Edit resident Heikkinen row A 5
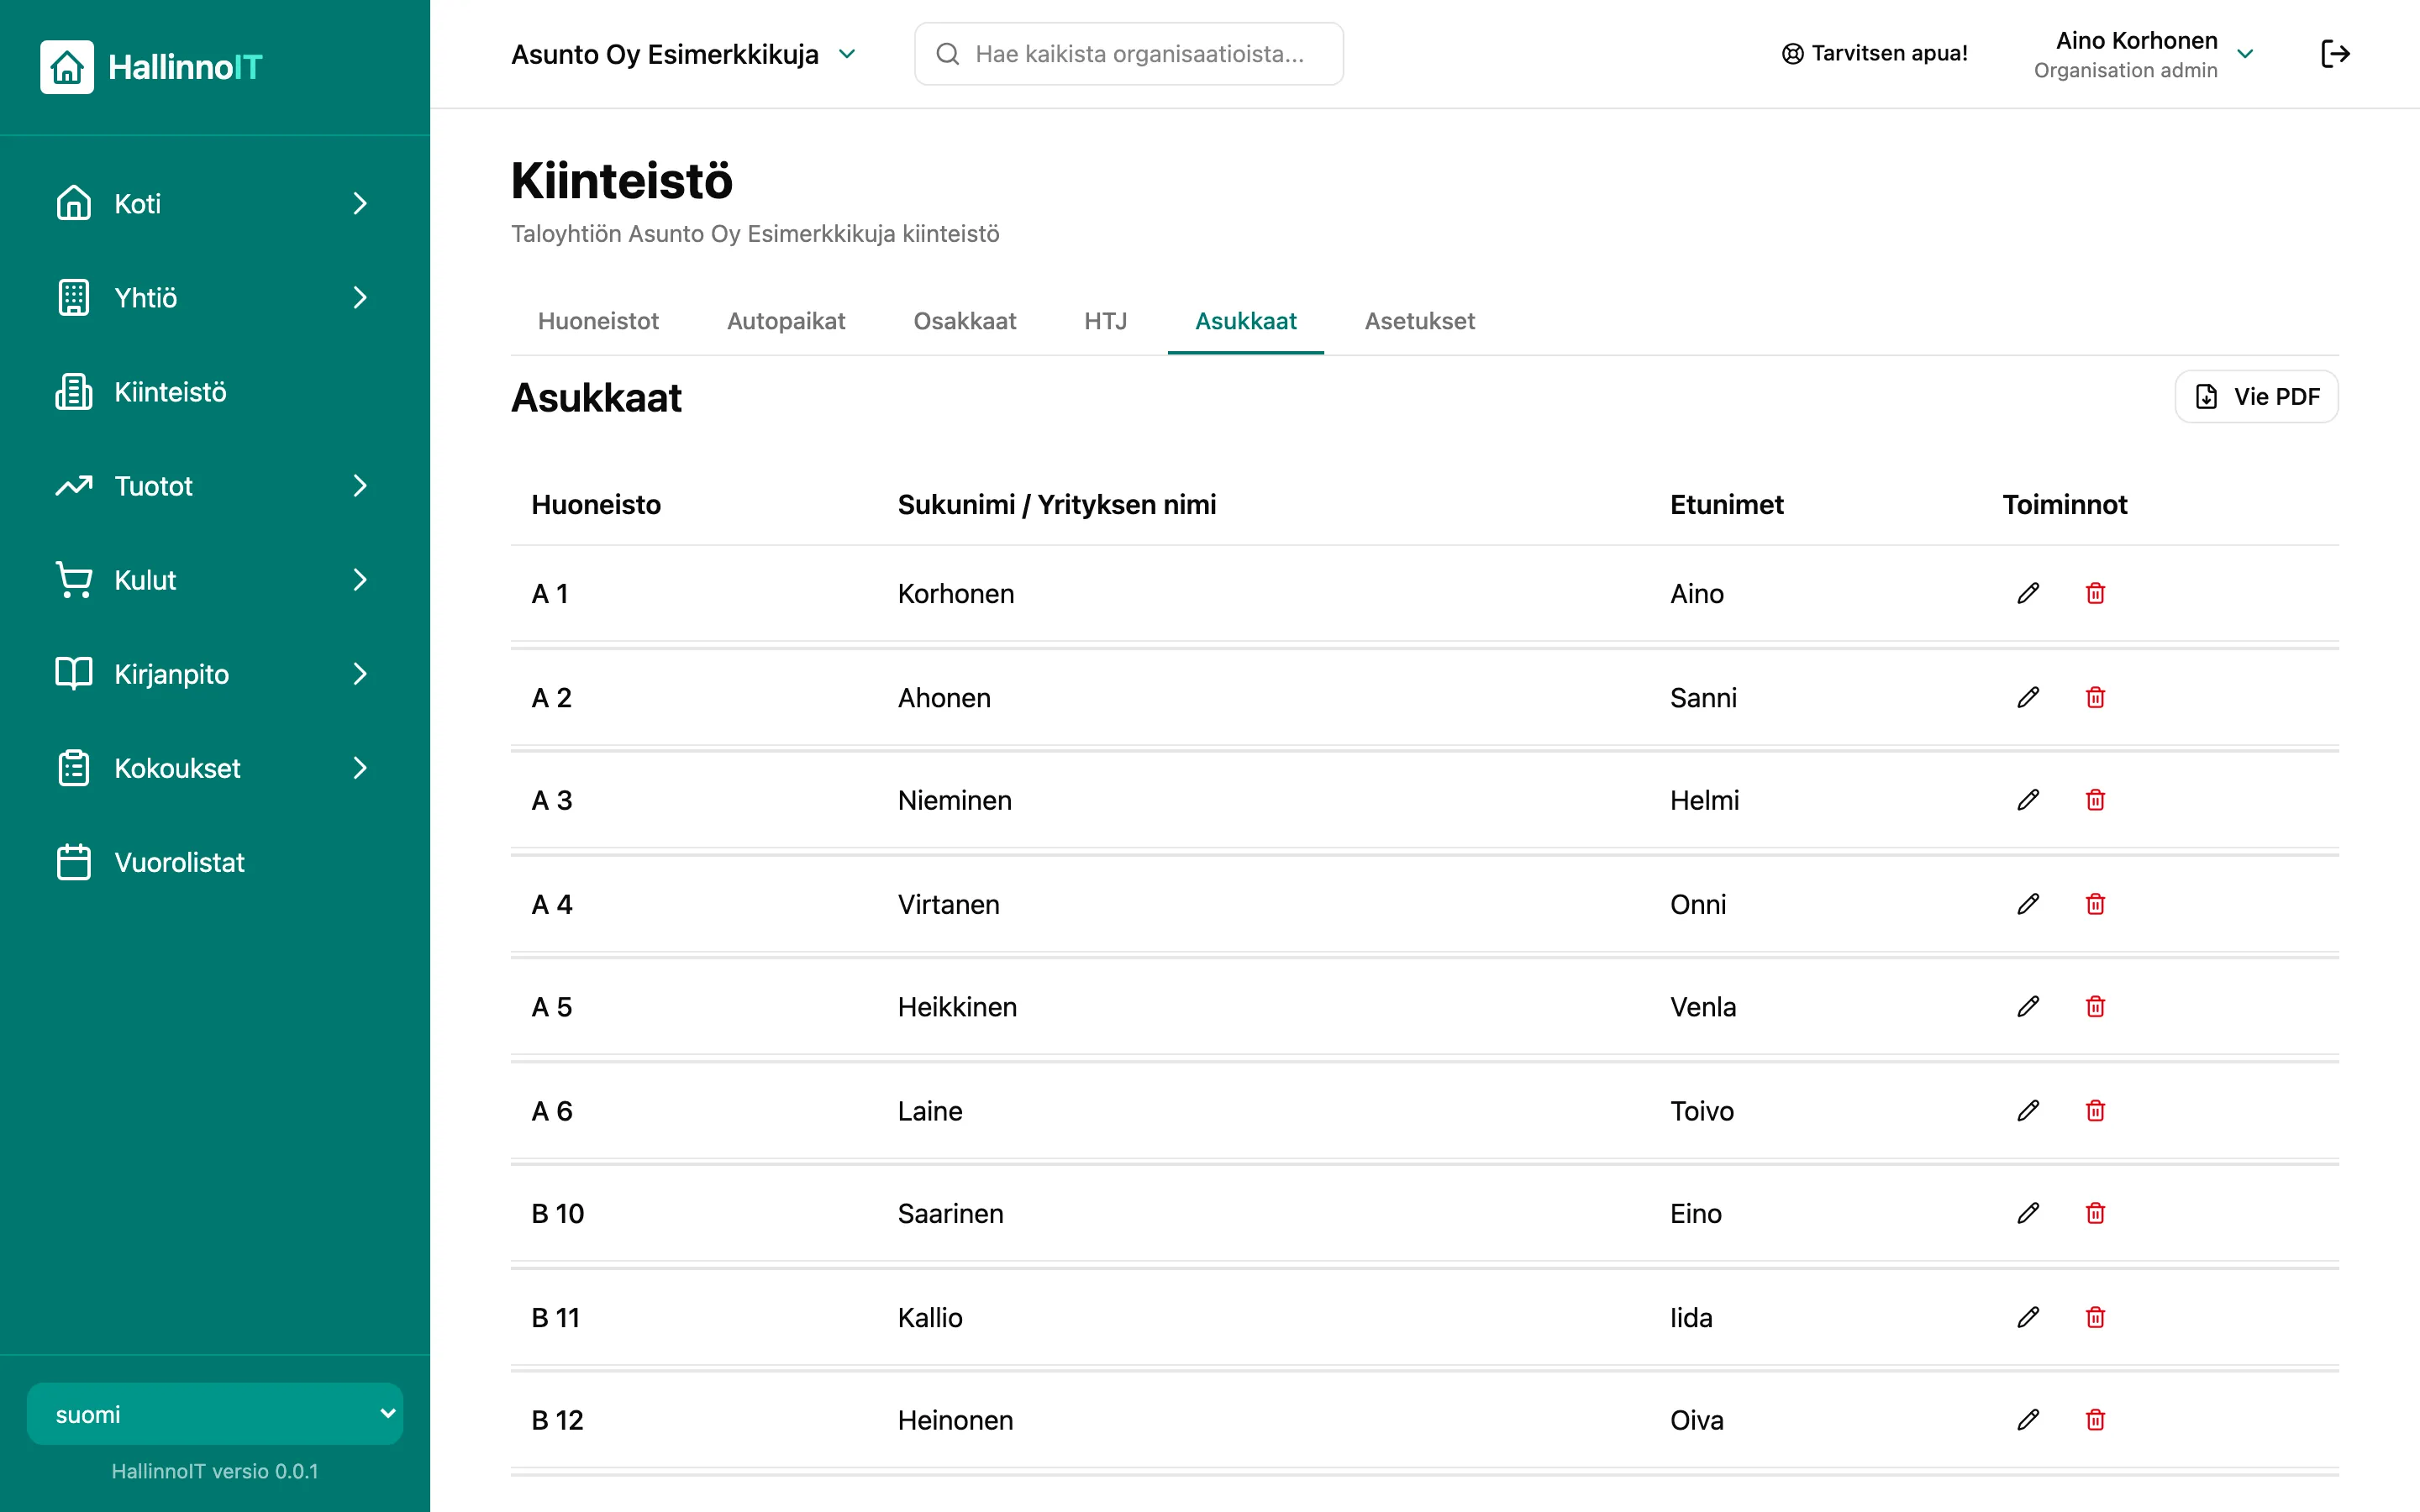Screen dimensions: 2420x1512 click(2028, 1006)
